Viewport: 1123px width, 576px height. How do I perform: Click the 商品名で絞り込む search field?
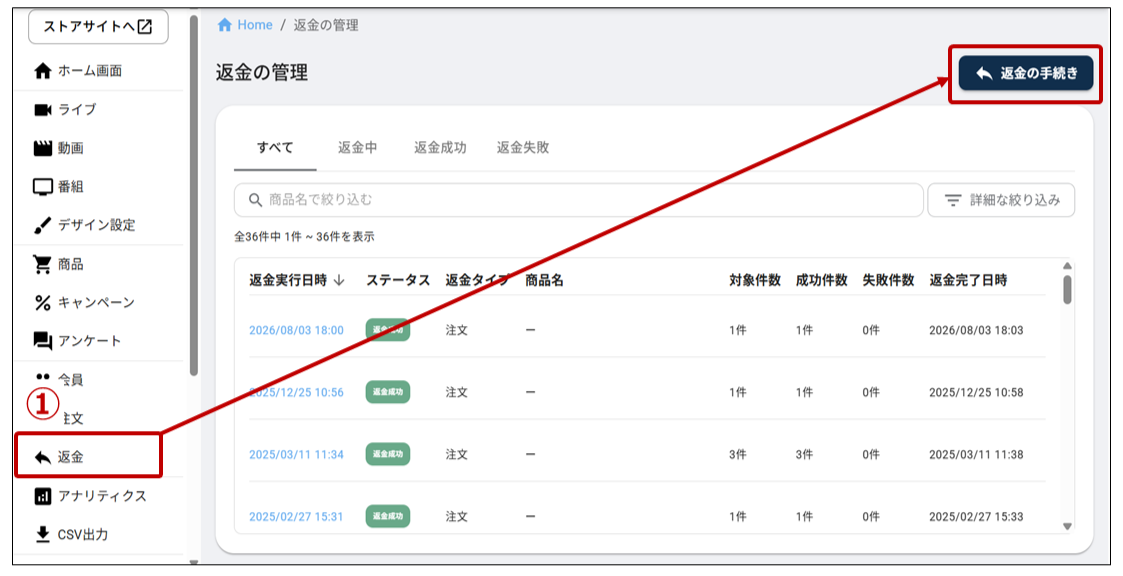[578, 200]
